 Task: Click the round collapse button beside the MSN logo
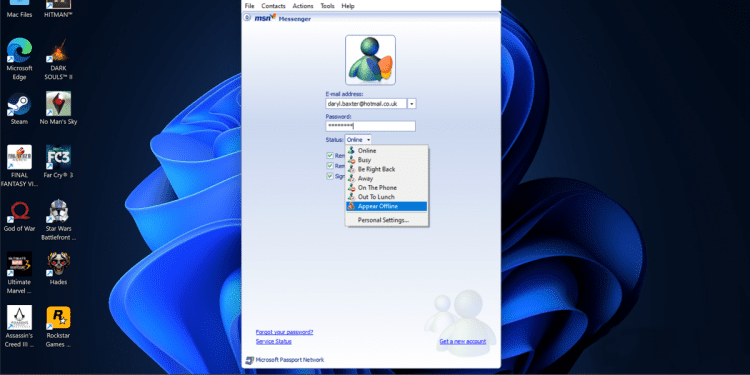pos(247,18)
